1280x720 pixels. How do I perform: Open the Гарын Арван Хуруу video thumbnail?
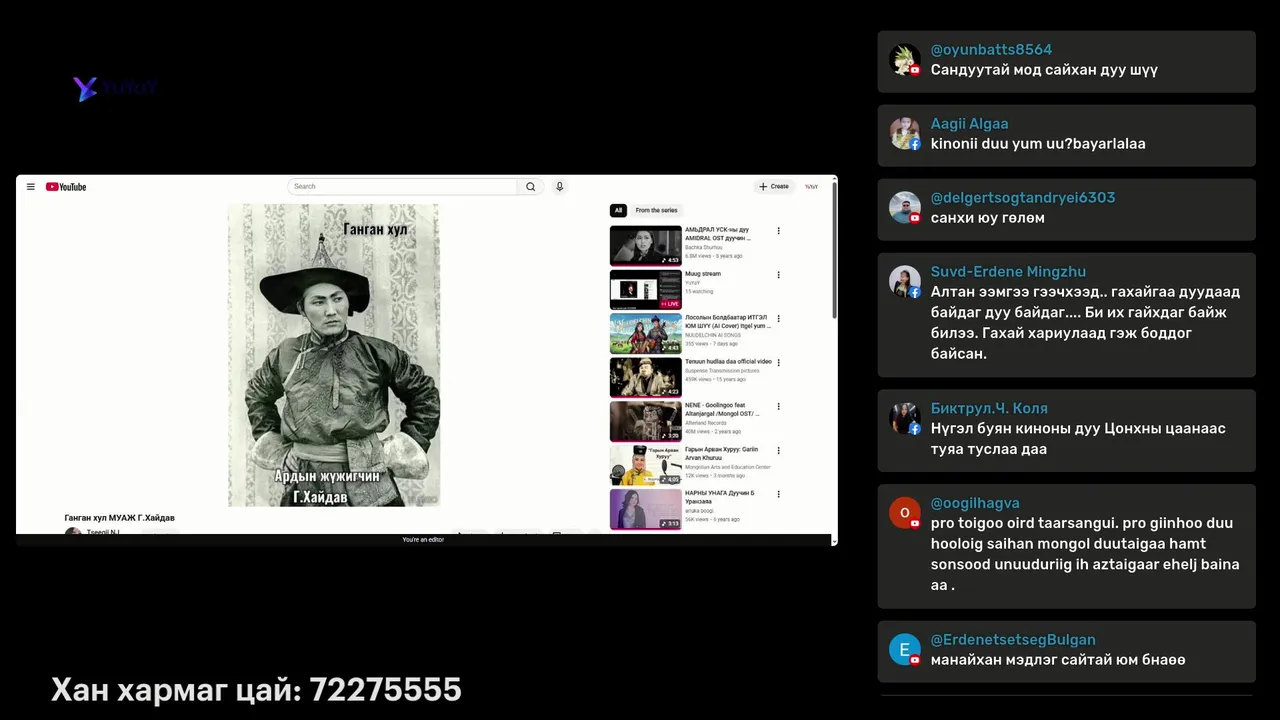click(x=646, y=465)
